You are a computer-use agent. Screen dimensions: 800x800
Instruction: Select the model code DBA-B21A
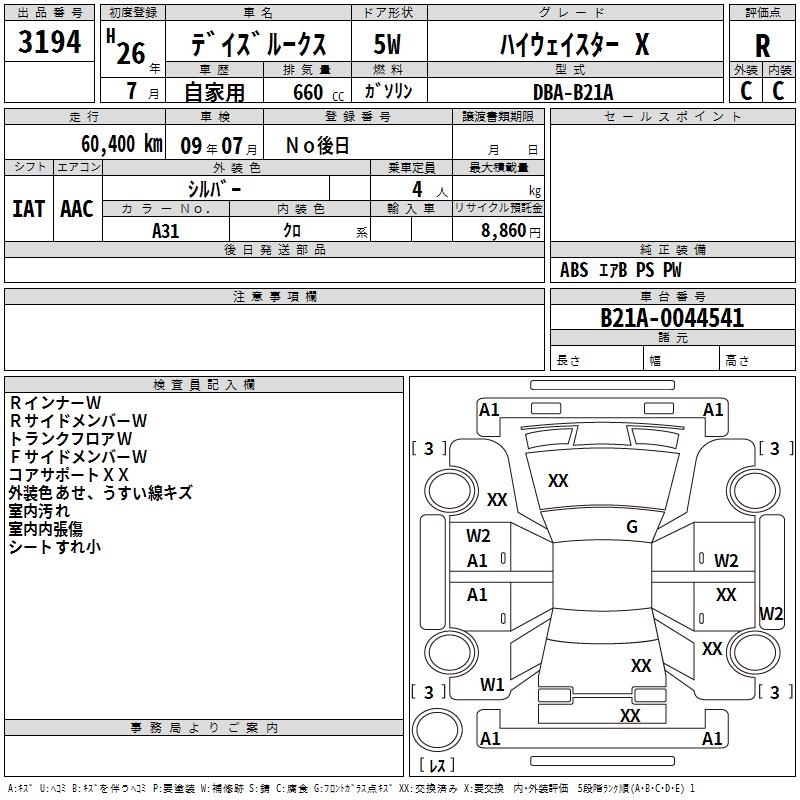(573, 92)
